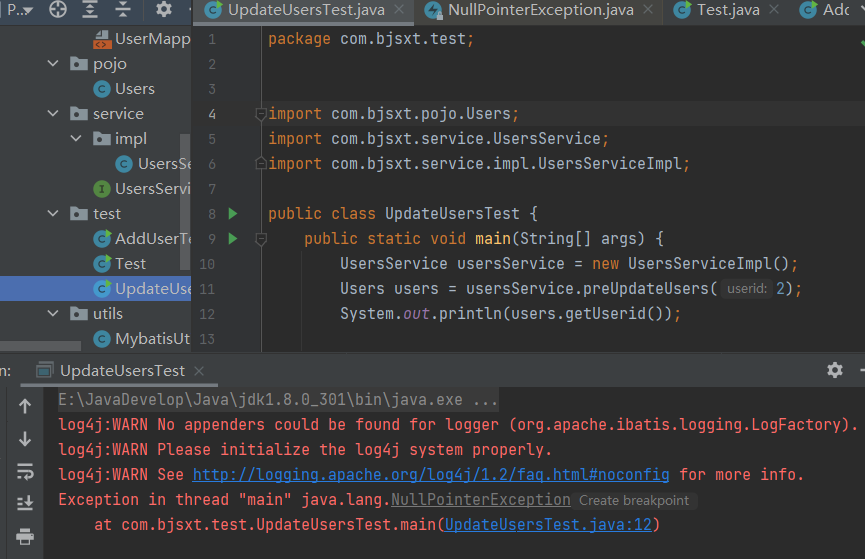The height and width of the screenshot is (559, 865).
Task: Close the Test.java editor tab
Action: pyautogui.click(x=774, y=10)
